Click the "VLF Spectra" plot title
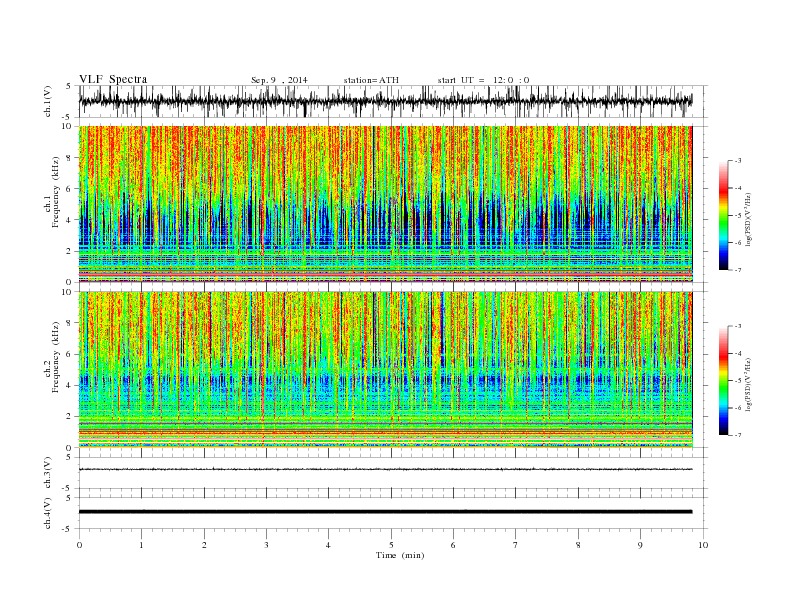Viewport: 792px width, 612px height. (x=113, y=79)
